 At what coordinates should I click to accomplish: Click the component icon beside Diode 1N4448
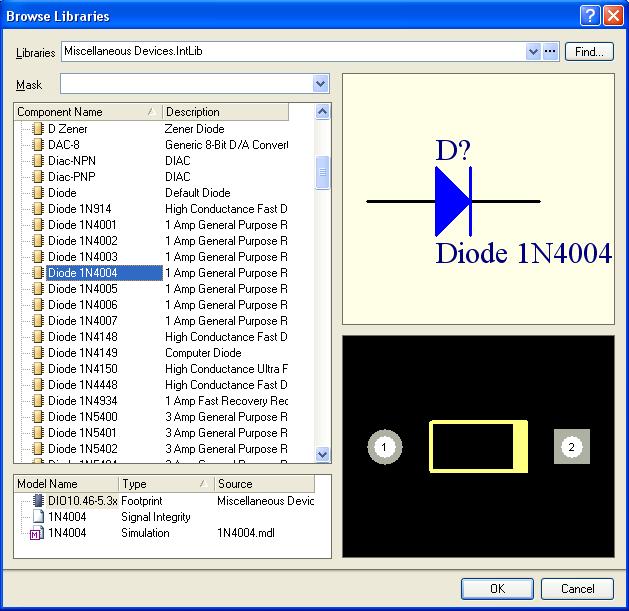[38, 385]
